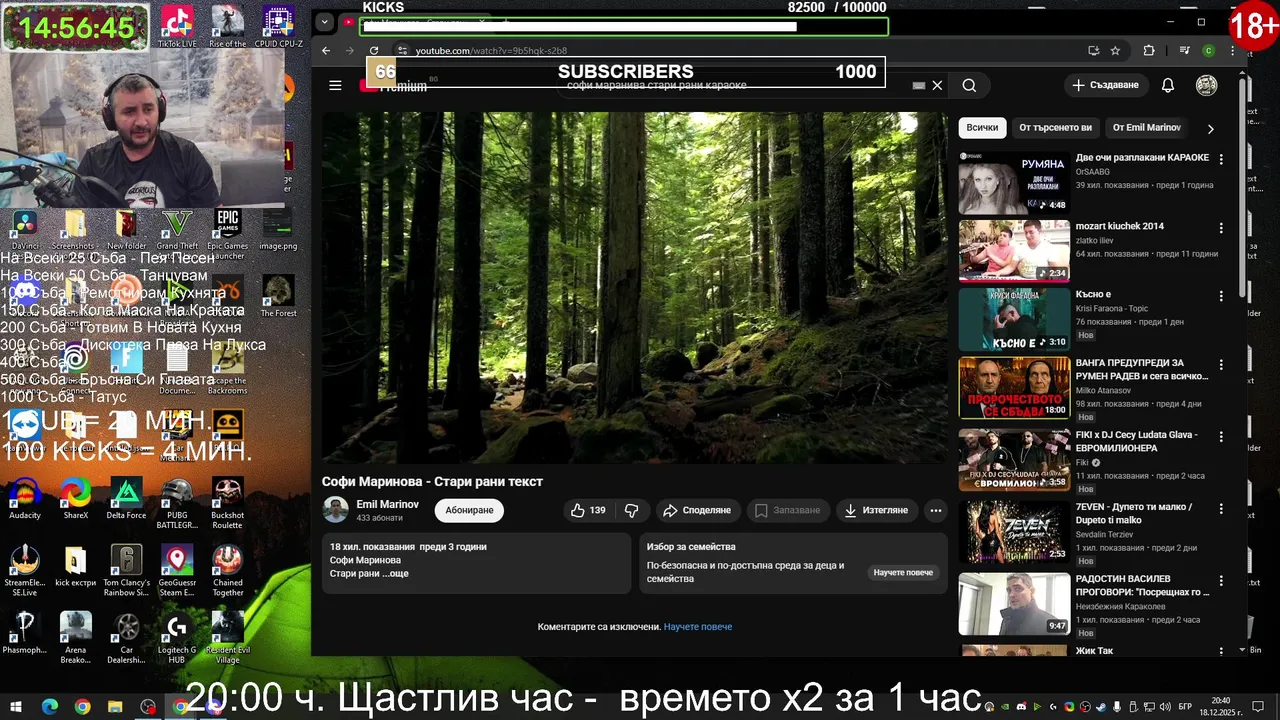Viewport: 1280px width, 720px height.
Task: Click the Създаване create button
Action: click(1105, 85)
